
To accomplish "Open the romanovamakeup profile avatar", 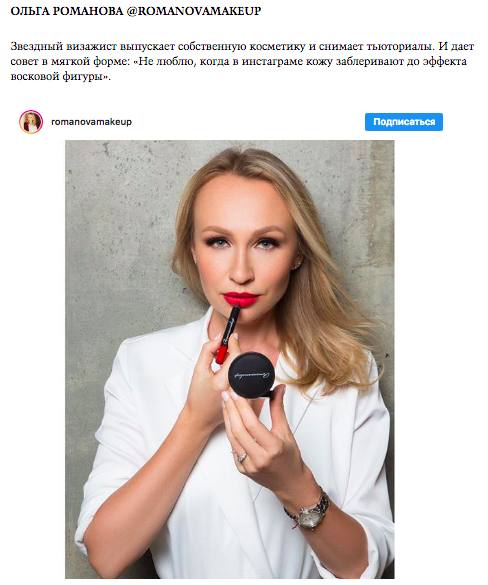I will 31,122.
